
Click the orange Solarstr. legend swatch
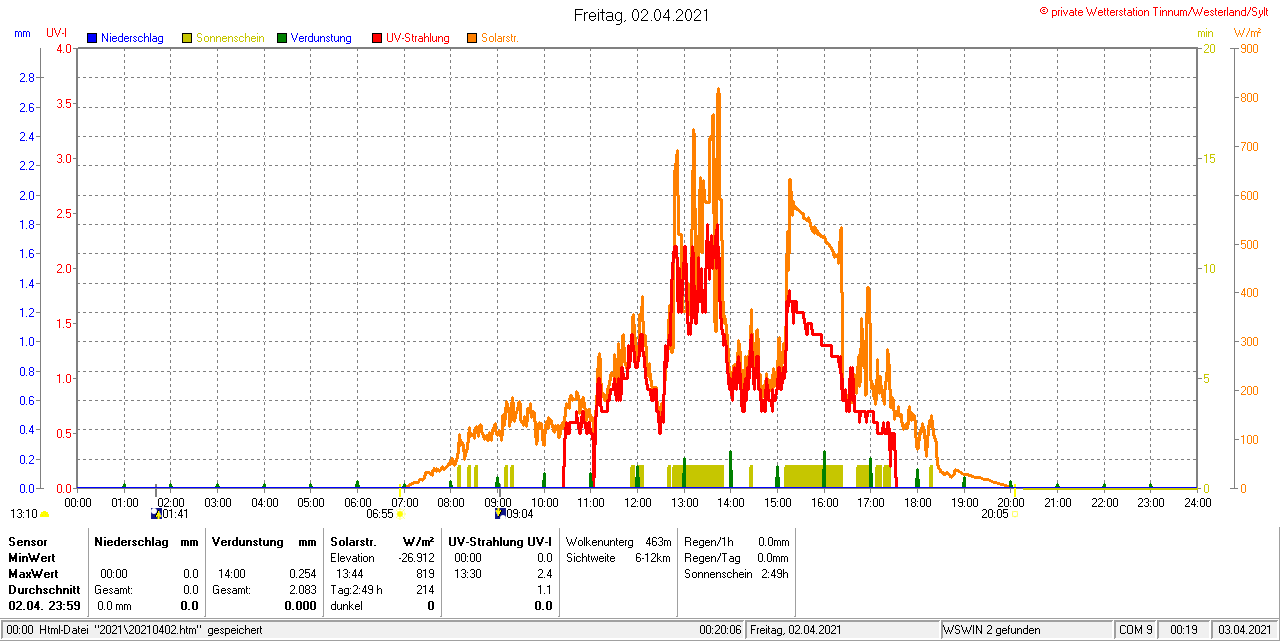tap(472, 38)
